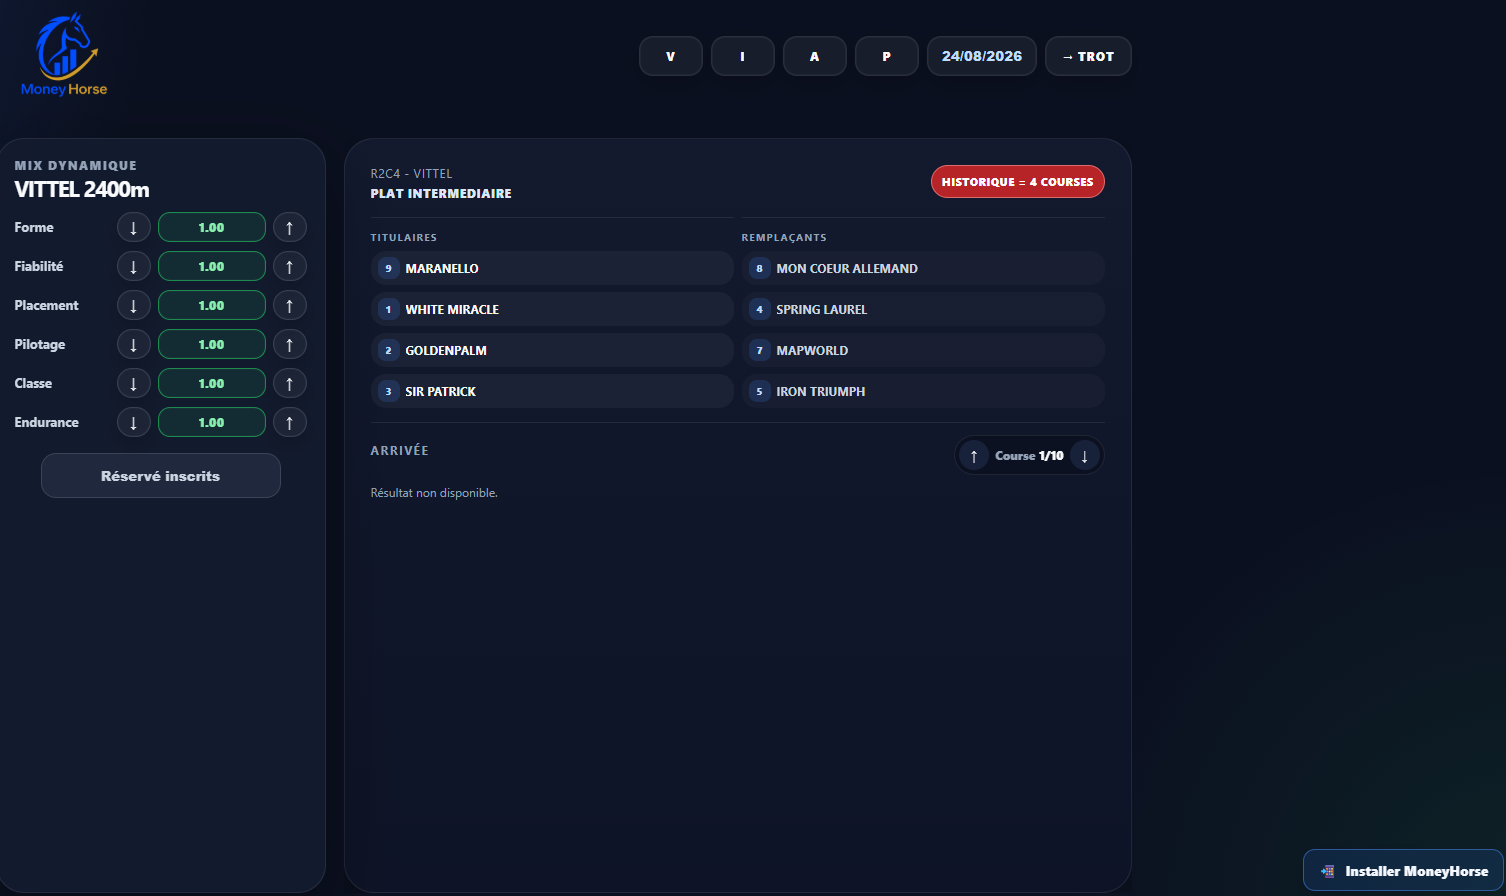Go to previous course with up arrow
Image resolution: width=1506 pixels, height=896 pixels.
pyautogui.click(x=974, y=456)
